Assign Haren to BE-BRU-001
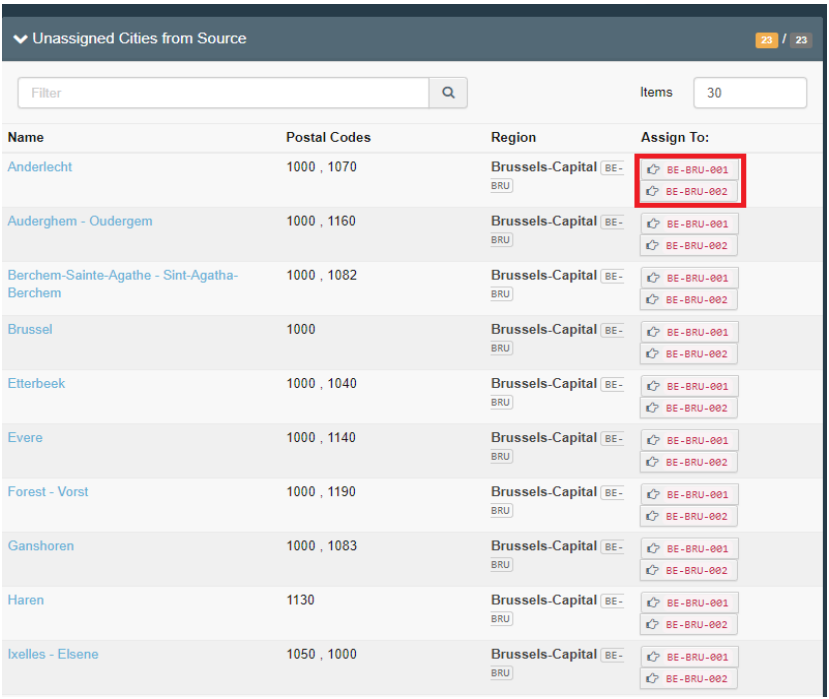 tap(689, 603)
